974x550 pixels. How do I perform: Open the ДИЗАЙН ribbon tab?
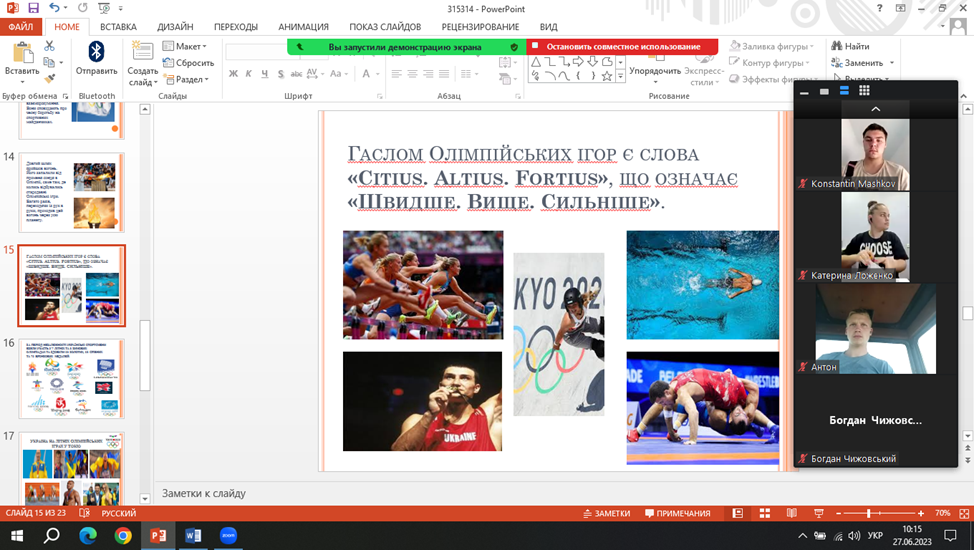pyautogui.click(x=175, y=27)
